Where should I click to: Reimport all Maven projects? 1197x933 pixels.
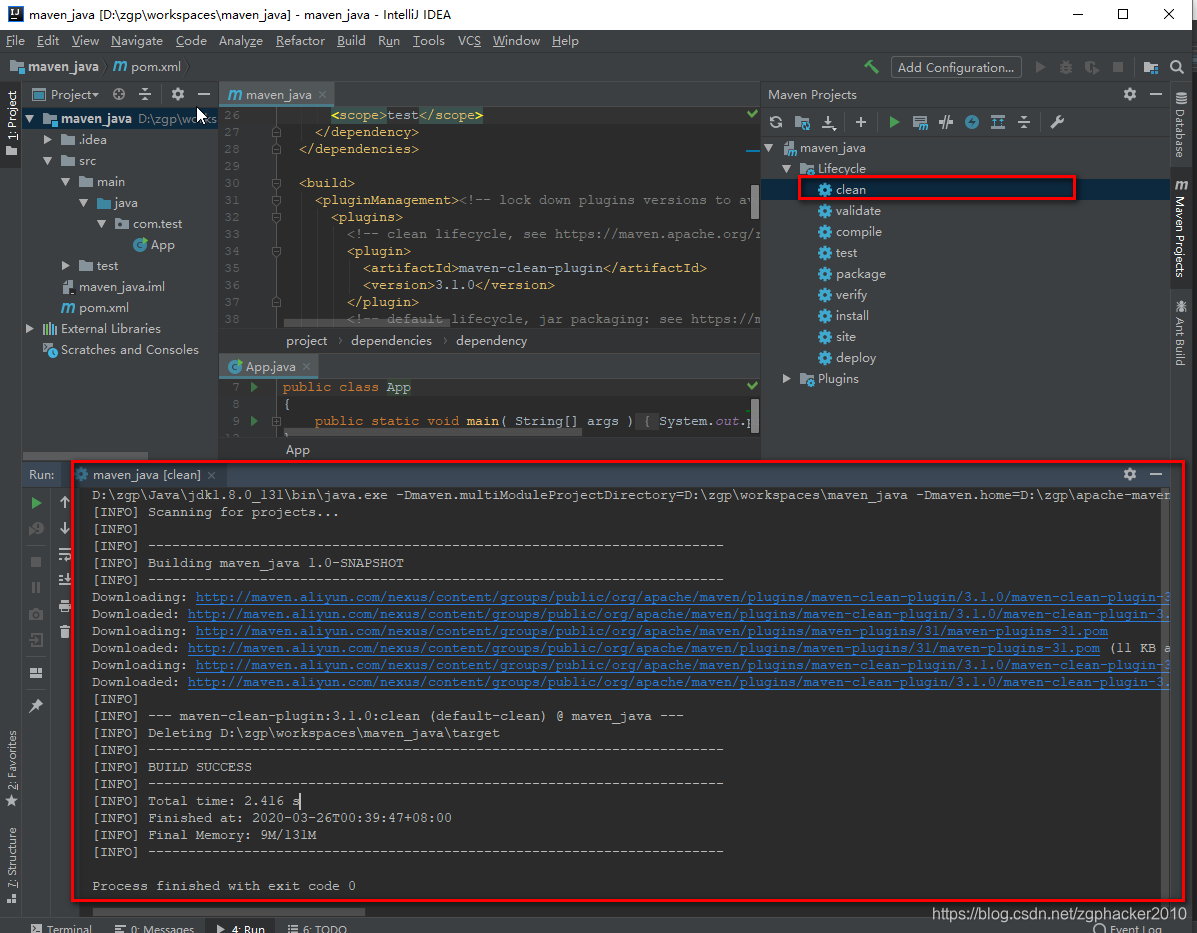click(776, 122)
